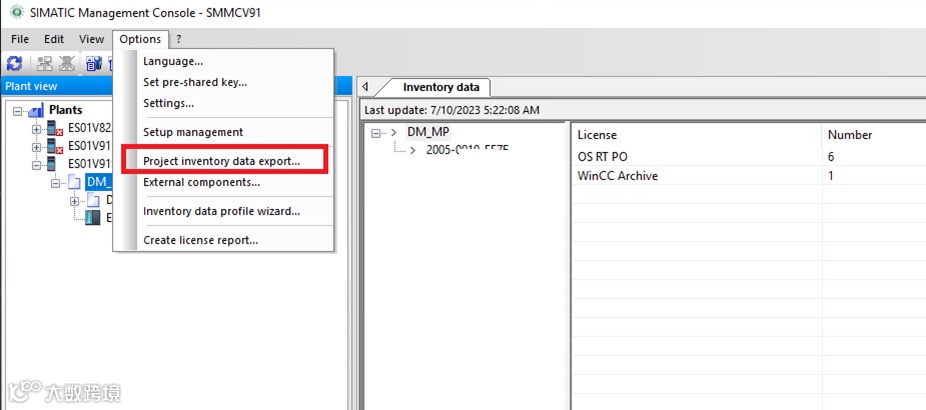Switch to the Inventory data tab
The width and height of the screenshot is (926, 410).
coord(441,87)
